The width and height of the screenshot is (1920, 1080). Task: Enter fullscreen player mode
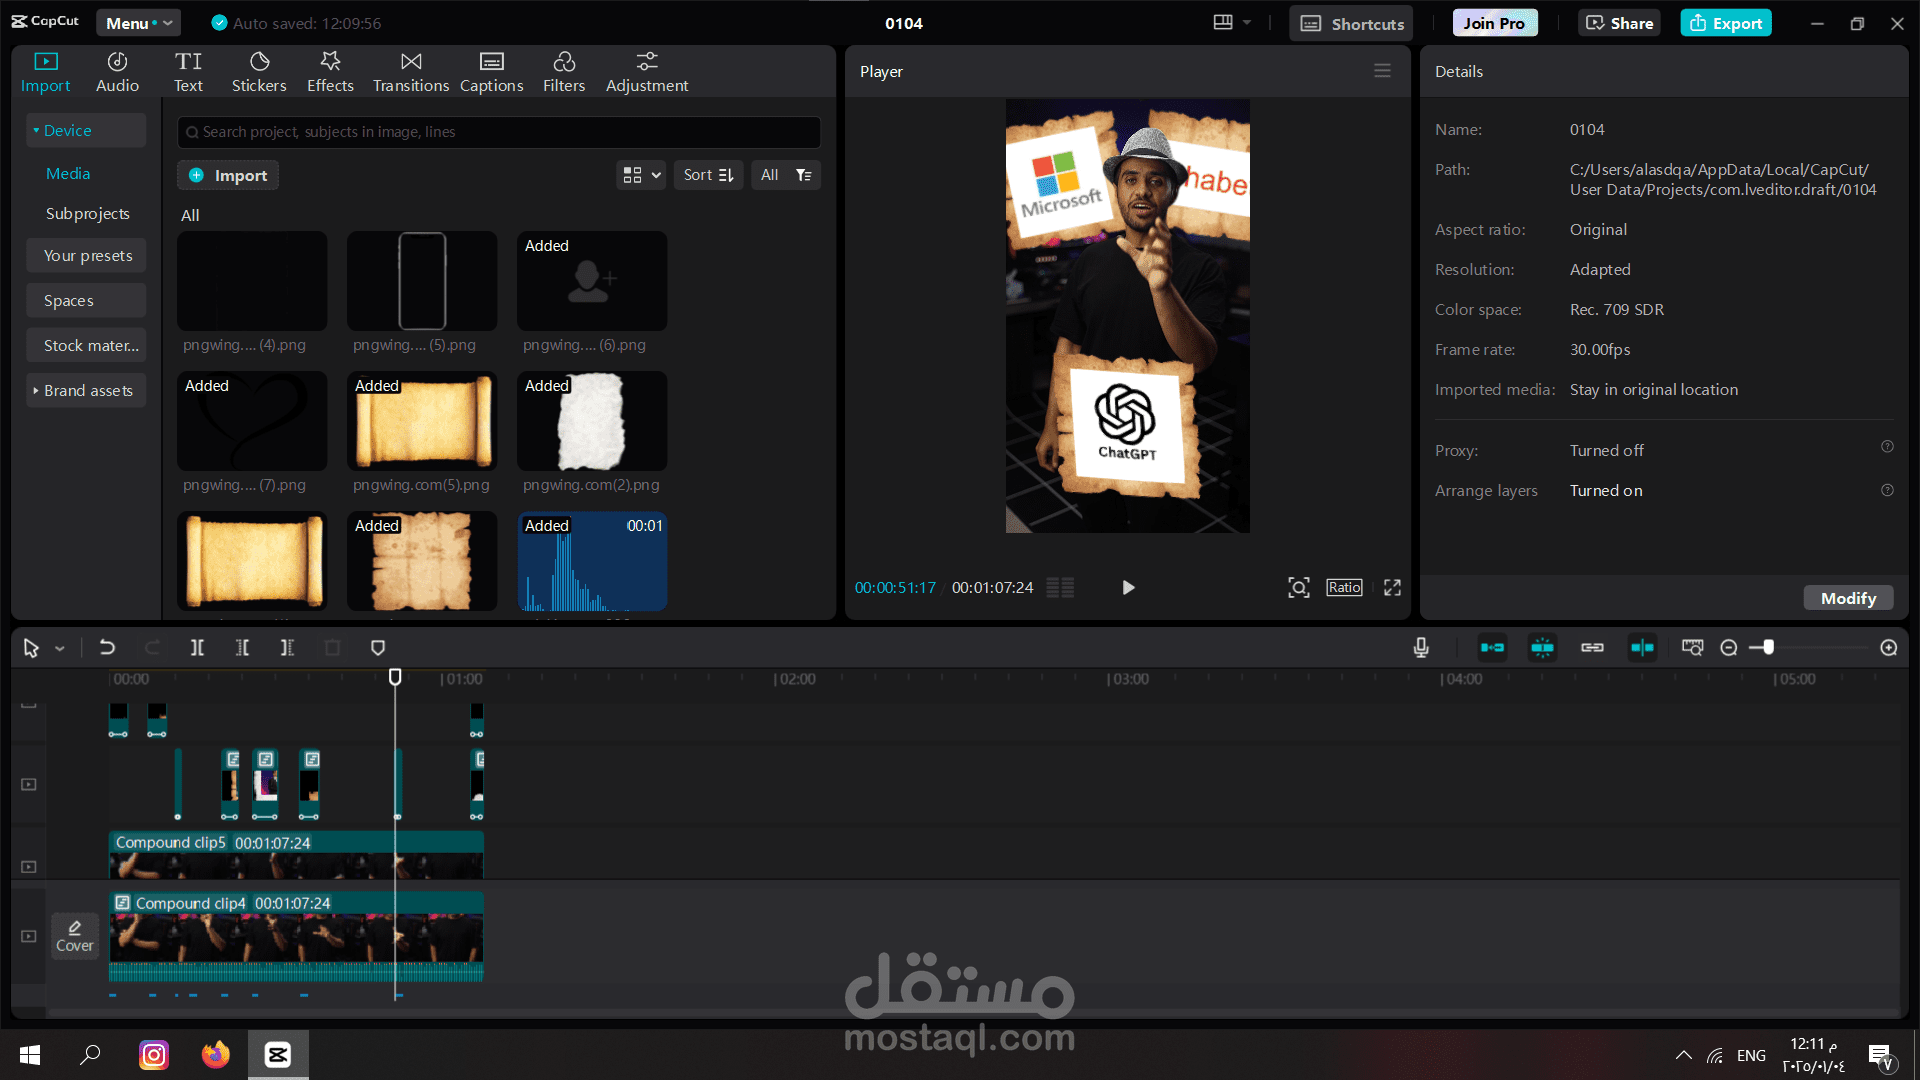1392,588
